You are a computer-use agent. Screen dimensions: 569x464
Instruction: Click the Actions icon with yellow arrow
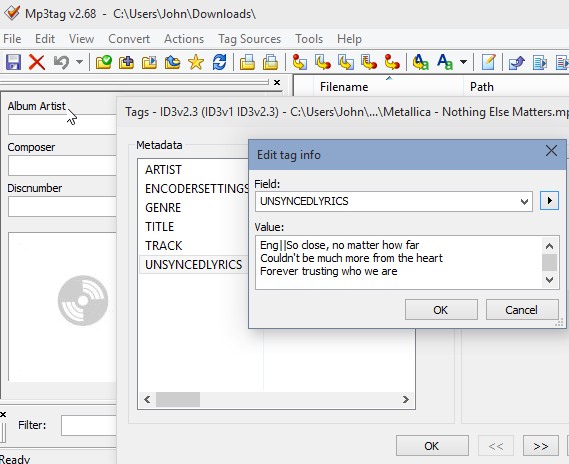[421, 62]
